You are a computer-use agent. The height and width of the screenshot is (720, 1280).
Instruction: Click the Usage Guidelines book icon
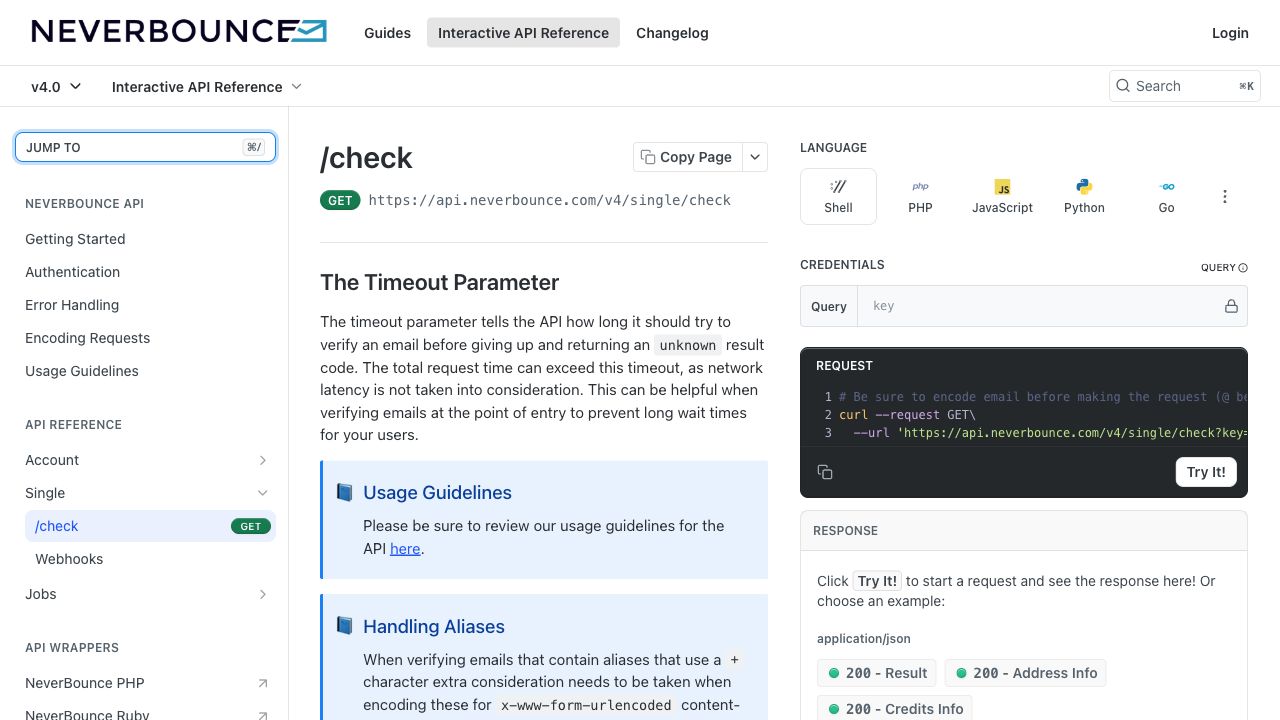(345, 492)
